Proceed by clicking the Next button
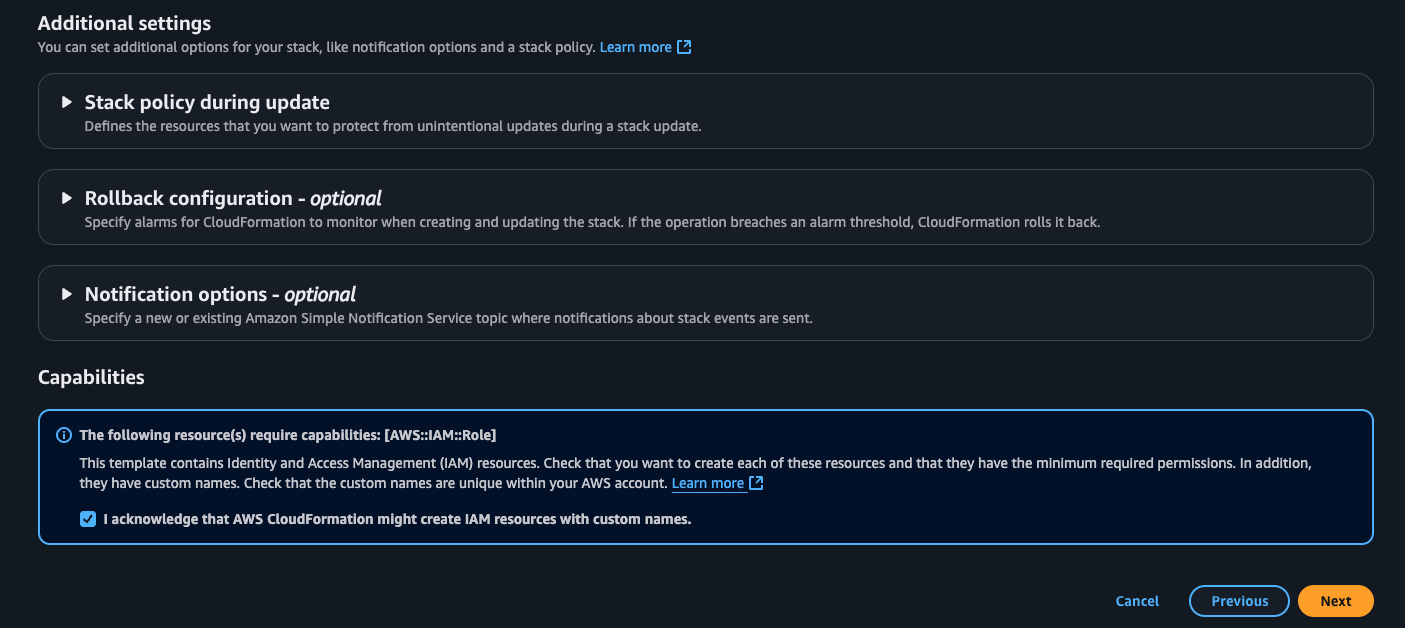Screen dimensions: 1405x628 [x=1335, y=601]
